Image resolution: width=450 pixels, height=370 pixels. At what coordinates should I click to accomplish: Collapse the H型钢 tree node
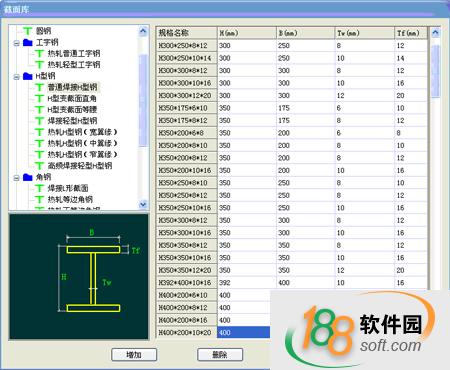(16, 77)
